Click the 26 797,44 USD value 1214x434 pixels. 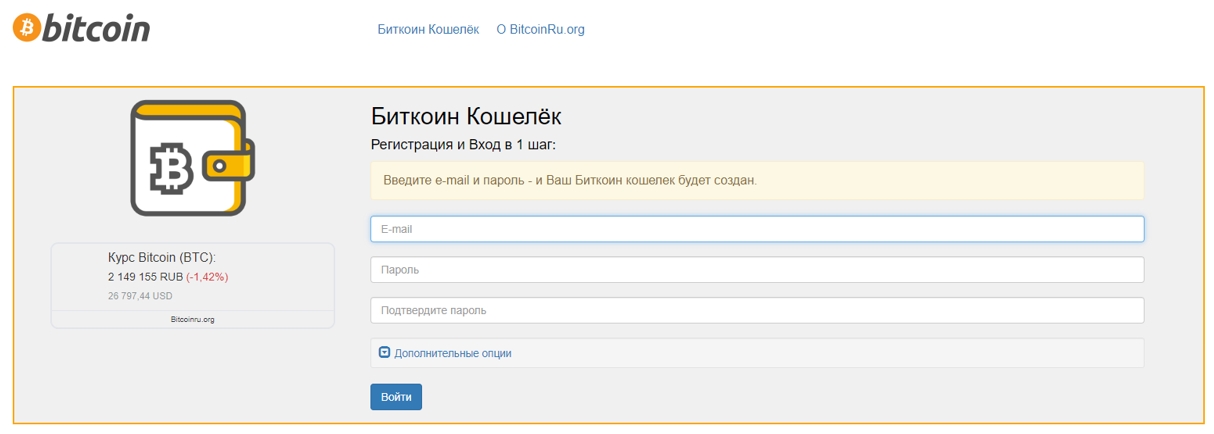click(x=140, y=296)
